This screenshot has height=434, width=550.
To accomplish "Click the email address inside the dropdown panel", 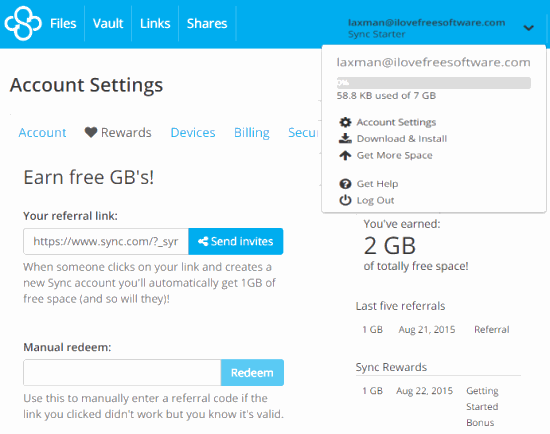I will pyautogui.click(x=434, y=62).
